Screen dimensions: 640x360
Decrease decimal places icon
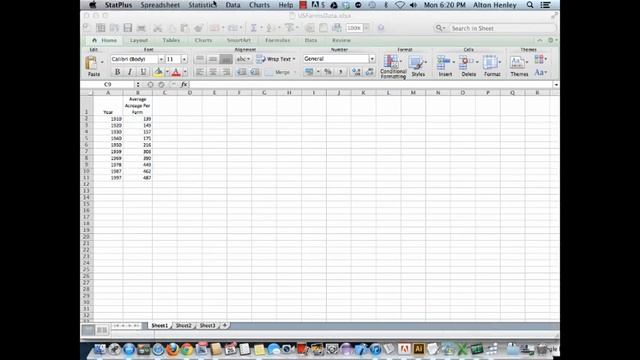[x=369, y=72]
